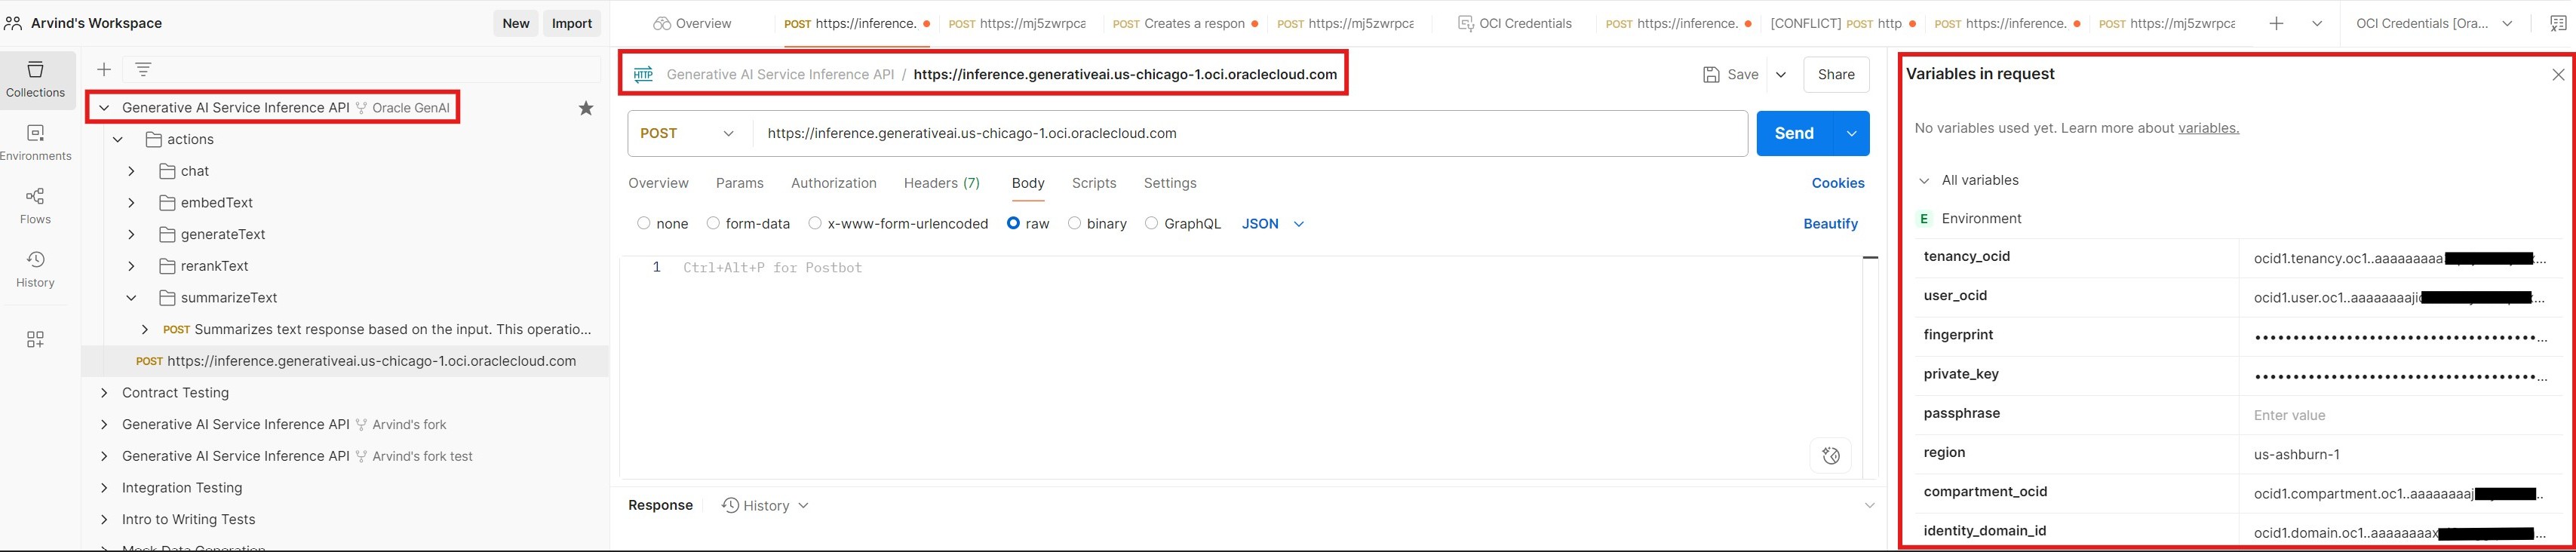Expand the chat folder chevron
The image size is (2576, 552).
(131, 171)
